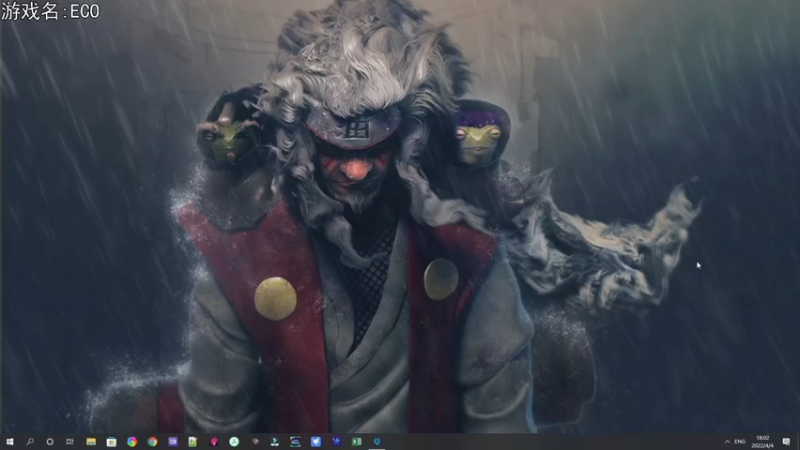Screen dimensions: 800x450
Task: Switch to the active blue circle app
Action: point(377,442)
